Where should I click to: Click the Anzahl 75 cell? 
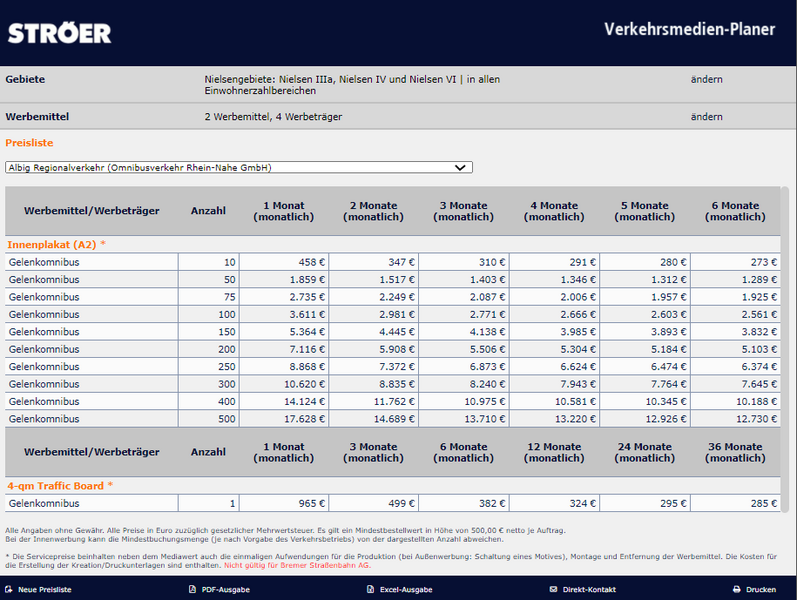click(209, 297)
